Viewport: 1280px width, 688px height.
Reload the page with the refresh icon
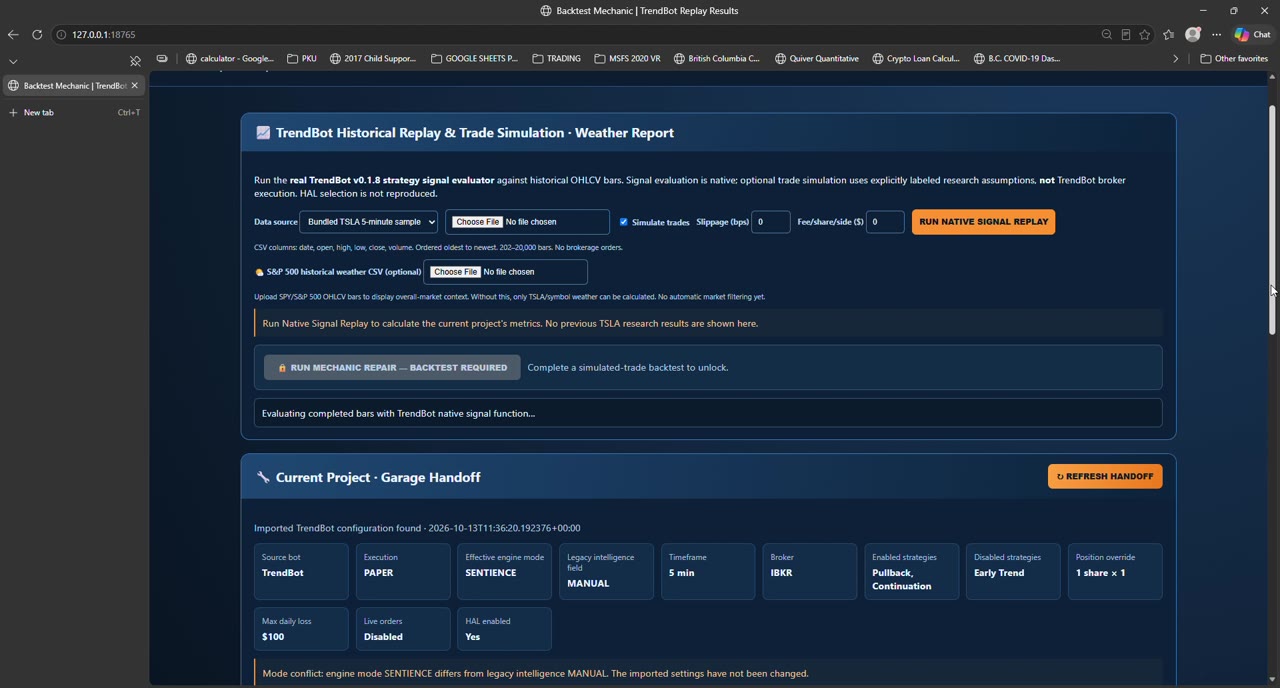pos(37,35)
